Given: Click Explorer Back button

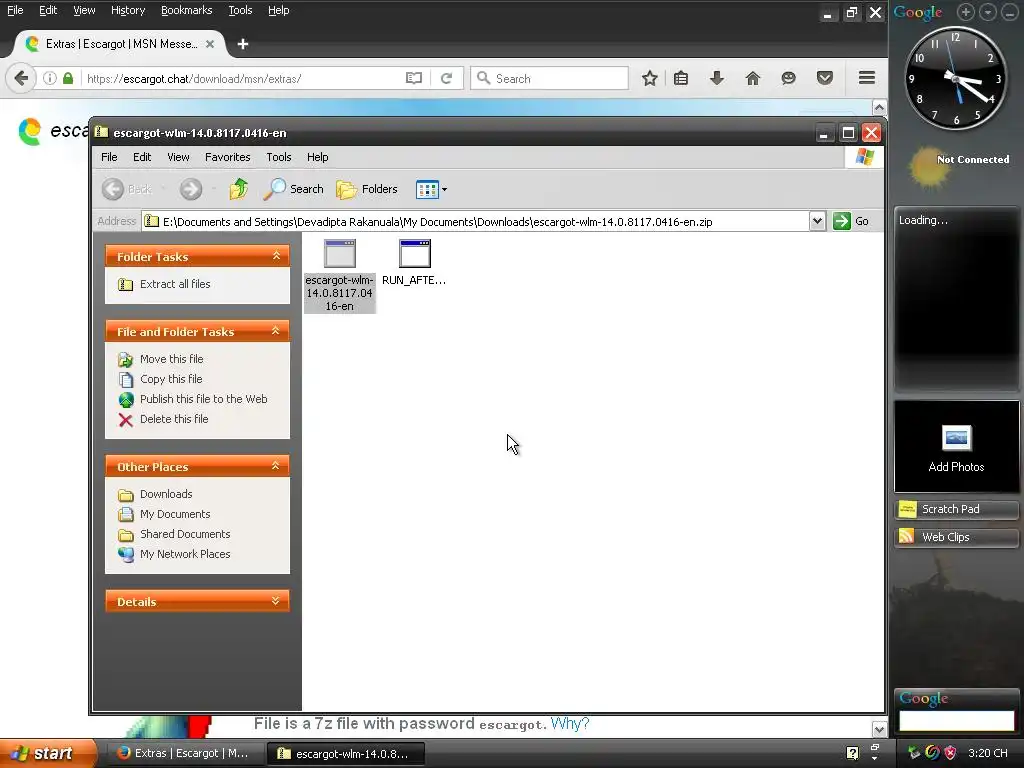Looking at the screenshot, I should click(127, 189).
